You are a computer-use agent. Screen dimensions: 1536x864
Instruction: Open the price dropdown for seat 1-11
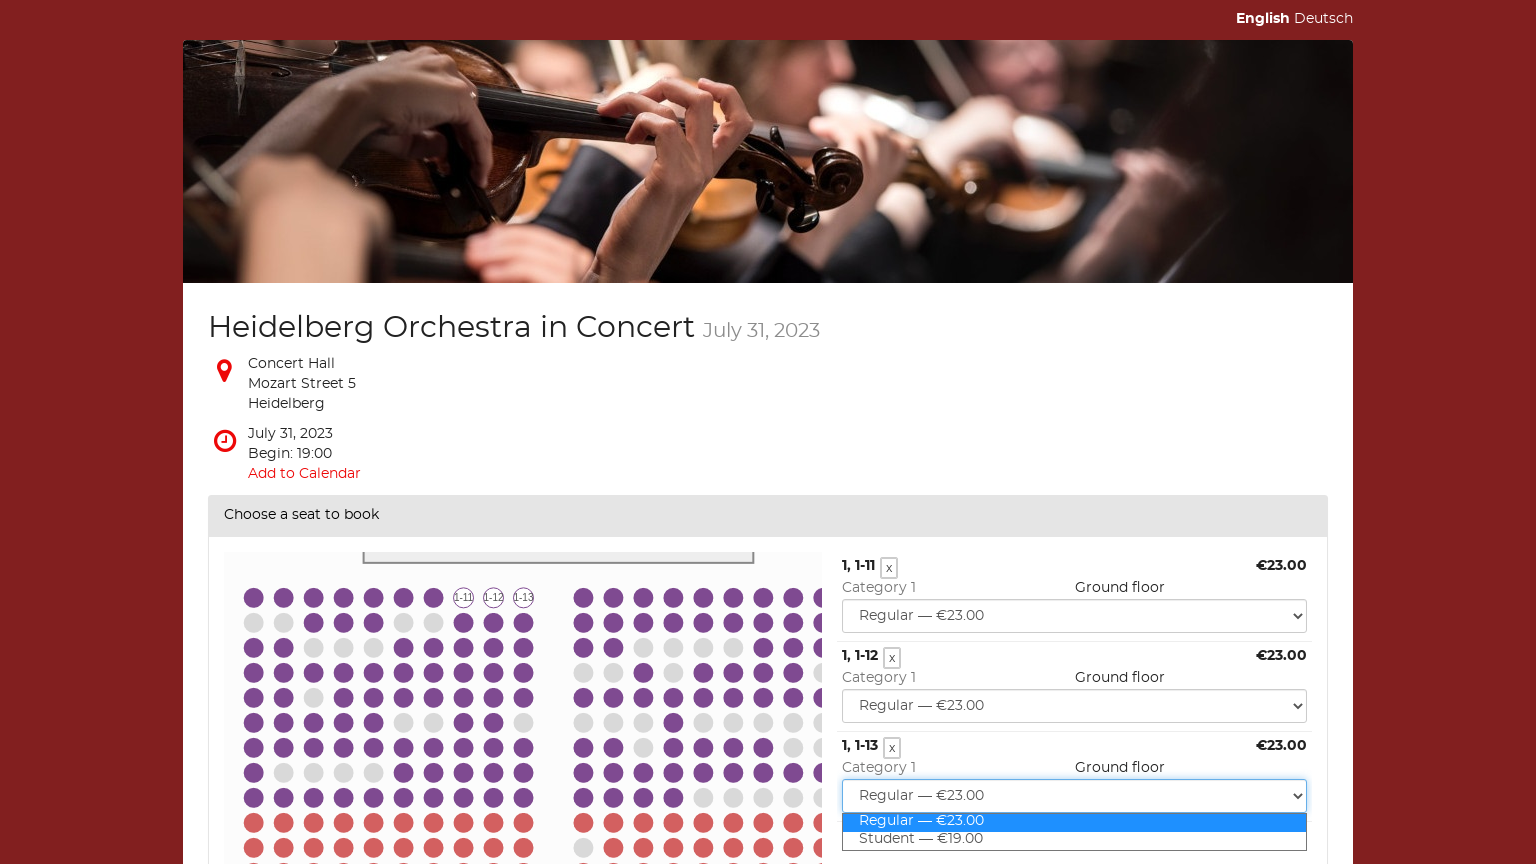1074,616
